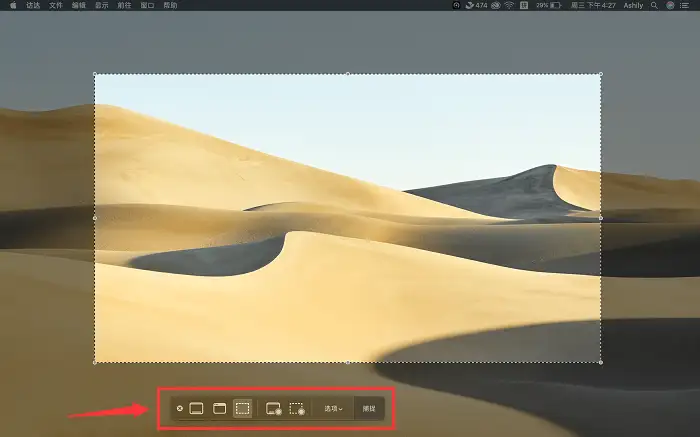The height and width of the screenshot is (437, 700).
Task: Open the Wi-Fi status menu
Action: (x=509, y=5)
